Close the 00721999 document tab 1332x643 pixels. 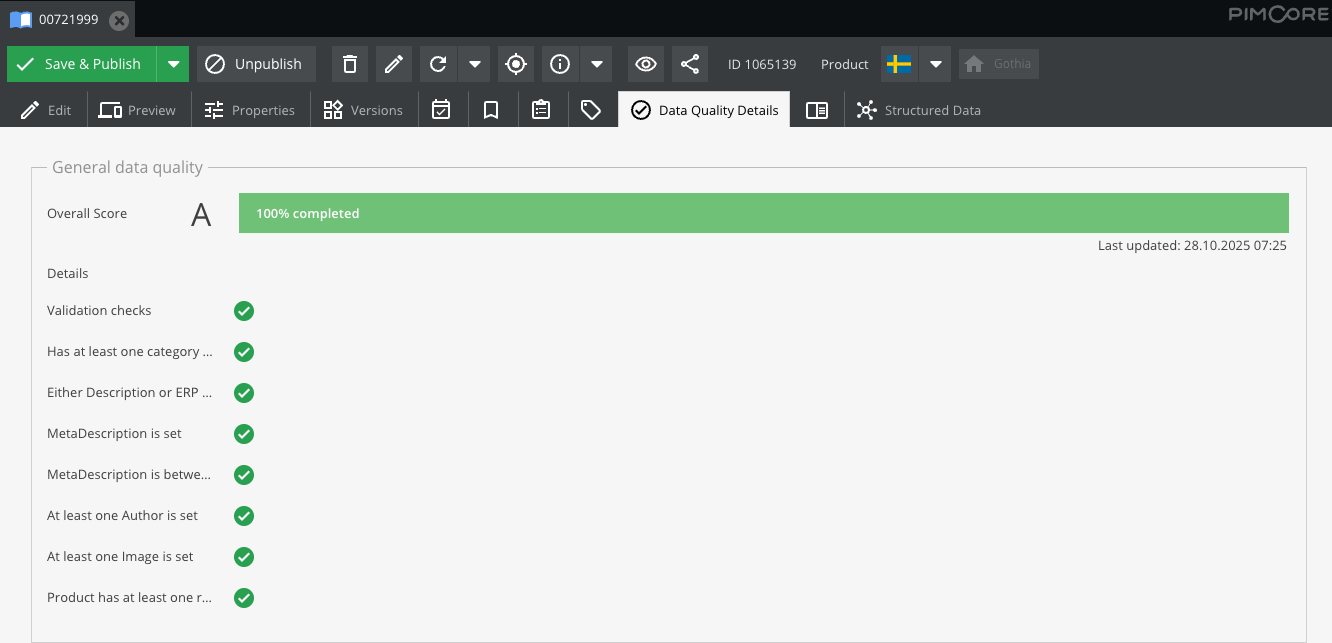click(x=118, y=20)
